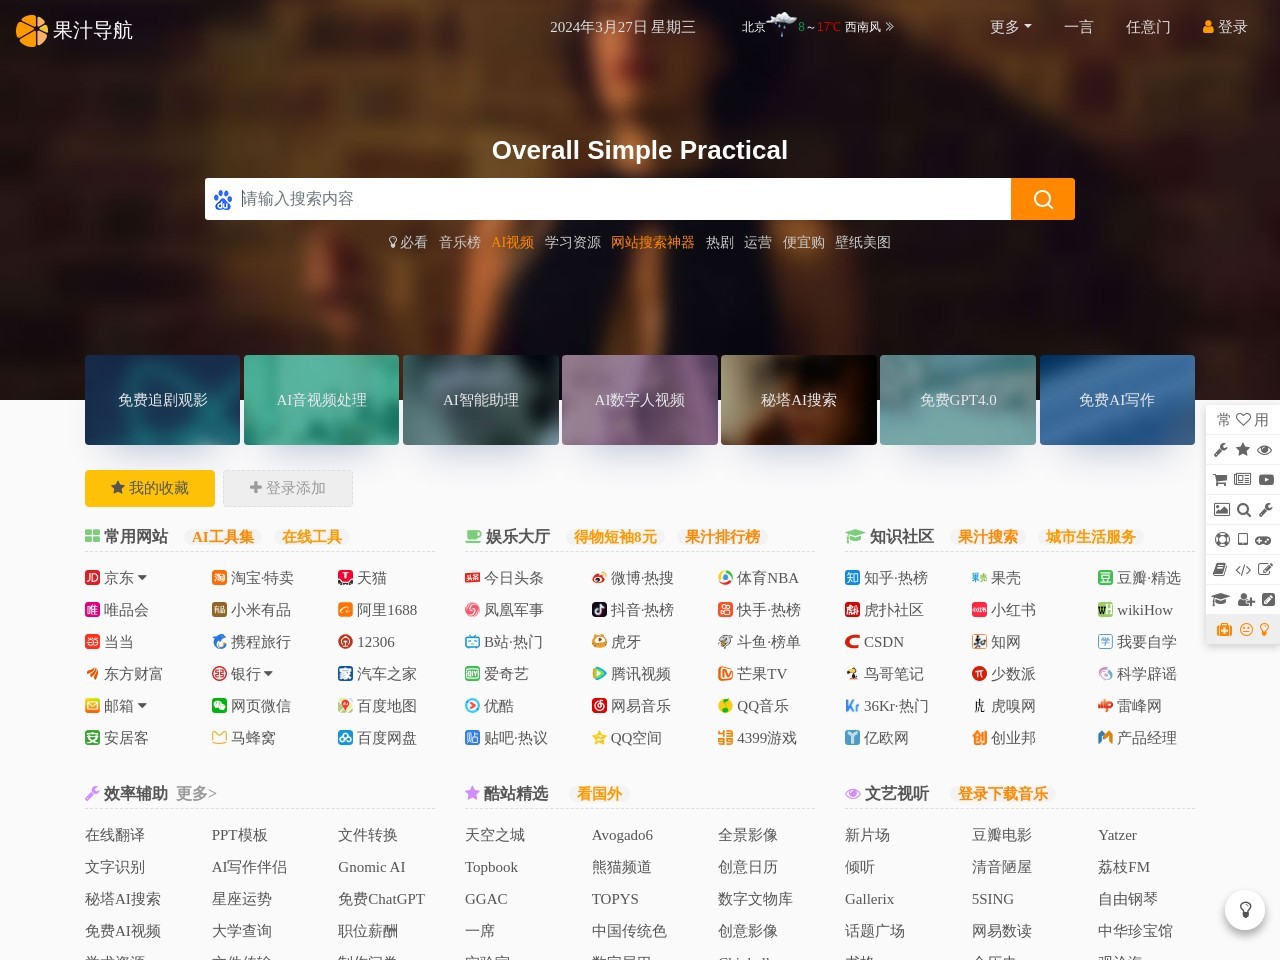Click the 我的收藏 button
This screenshot has height=960, width=1280.
pos(149,488)
